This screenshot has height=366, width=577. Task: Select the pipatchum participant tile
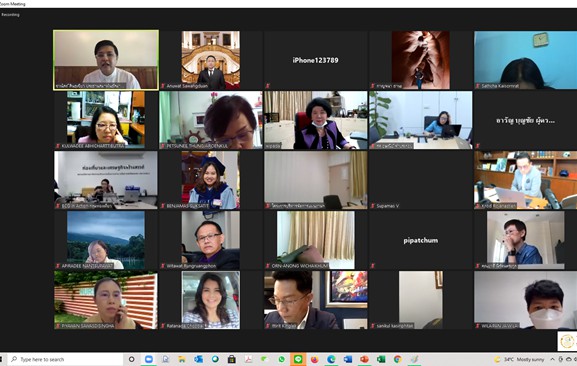421,240
